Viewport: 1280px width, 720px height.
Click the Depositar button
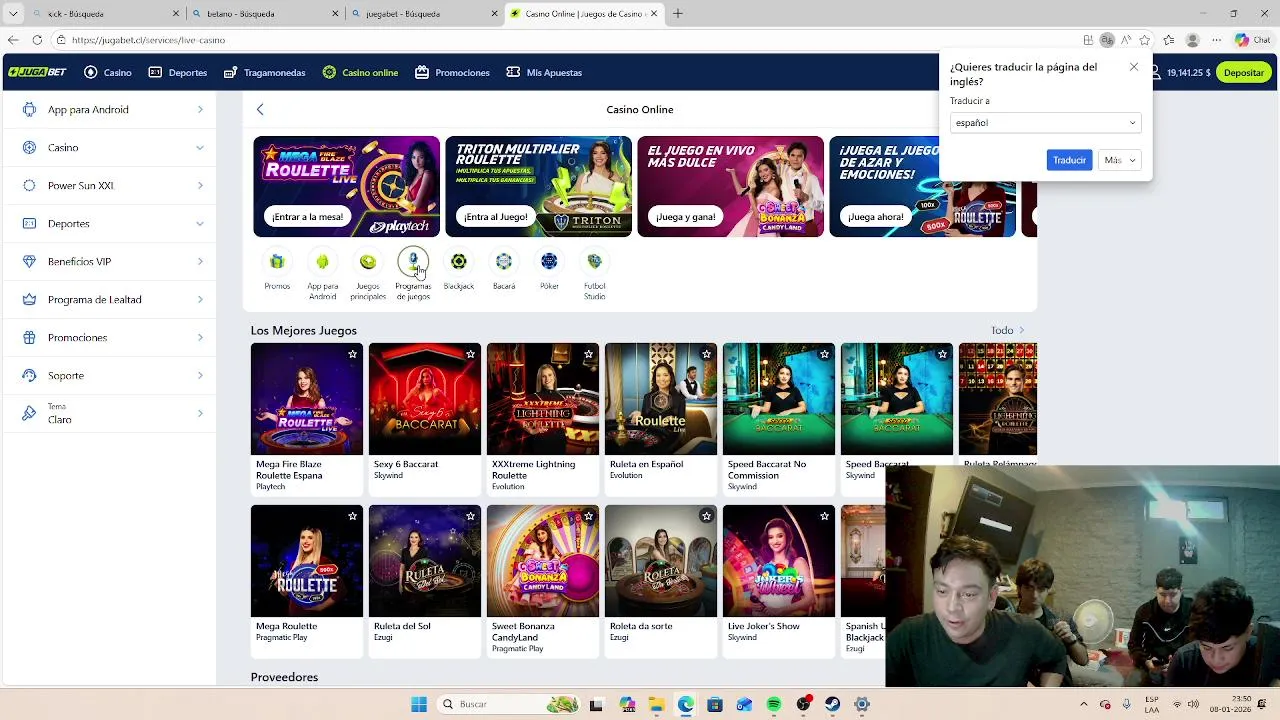point(1244,72)
